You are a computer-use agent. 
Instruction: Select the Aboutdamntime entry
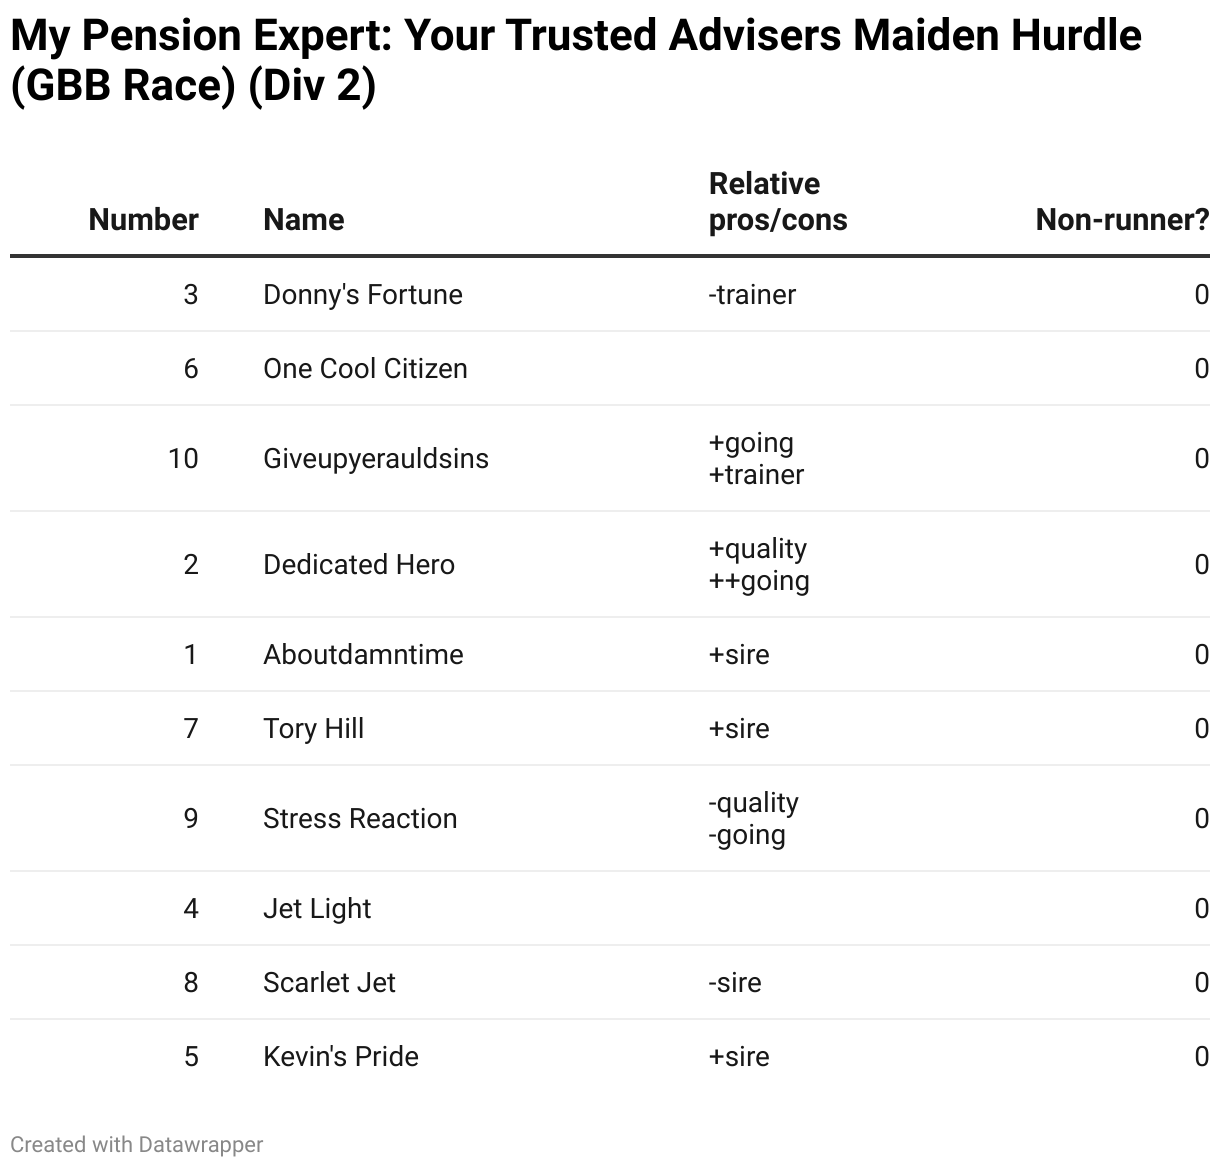coord(363,655)
